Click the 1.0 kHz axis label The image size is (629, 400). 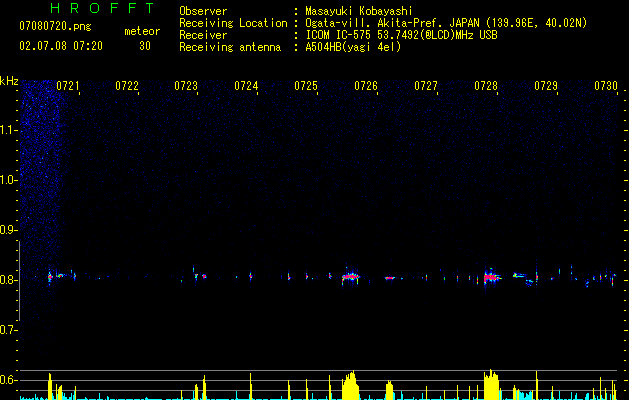point(9,180)
